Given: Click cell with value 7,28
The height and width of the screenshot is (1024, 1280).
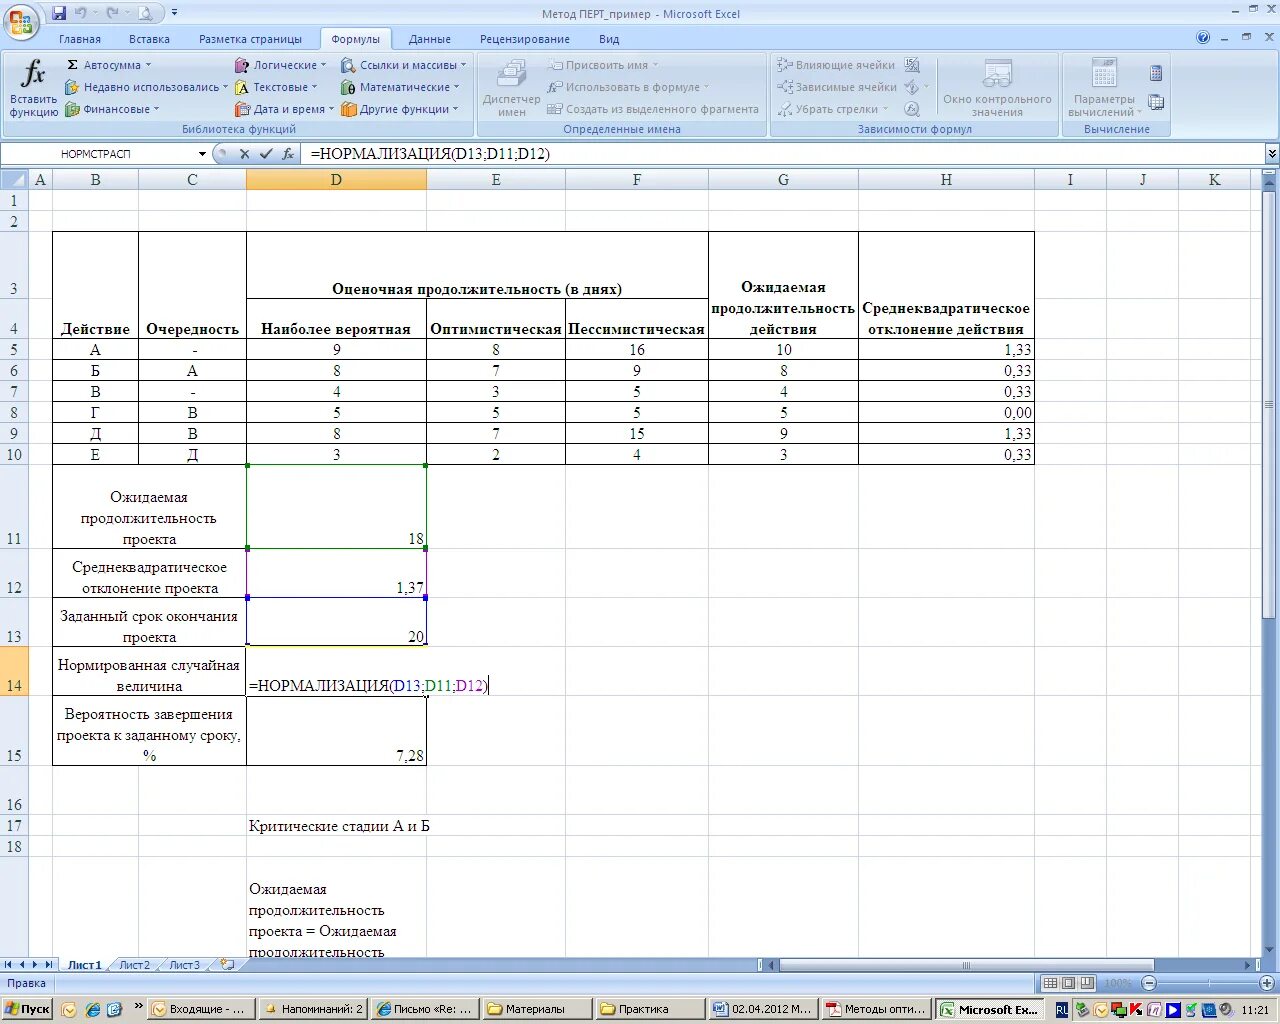Looking at the screenshot, I should (x=336, y=731).
